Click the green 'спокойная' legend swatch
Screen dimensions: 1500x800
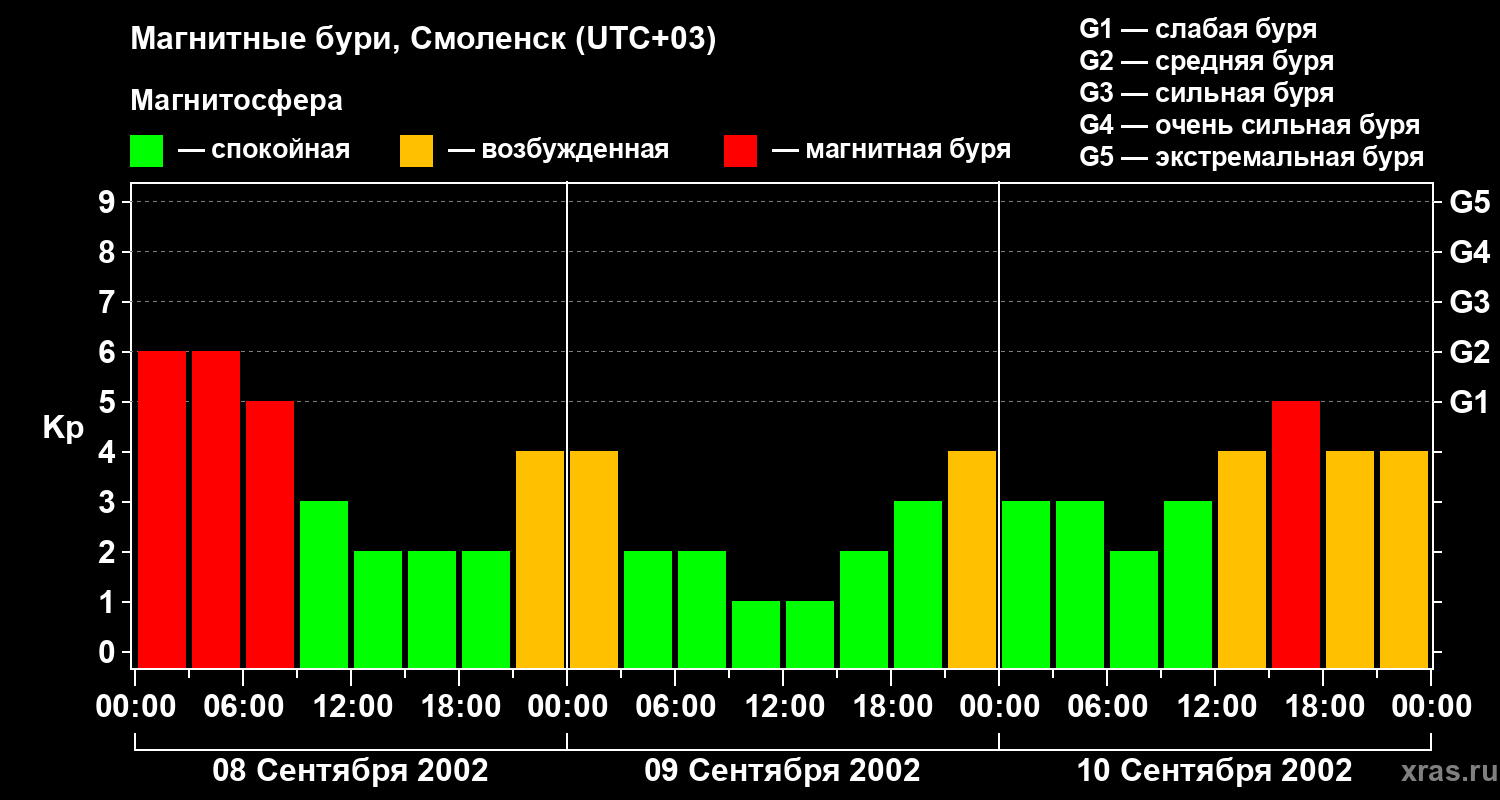click(147, 151)
